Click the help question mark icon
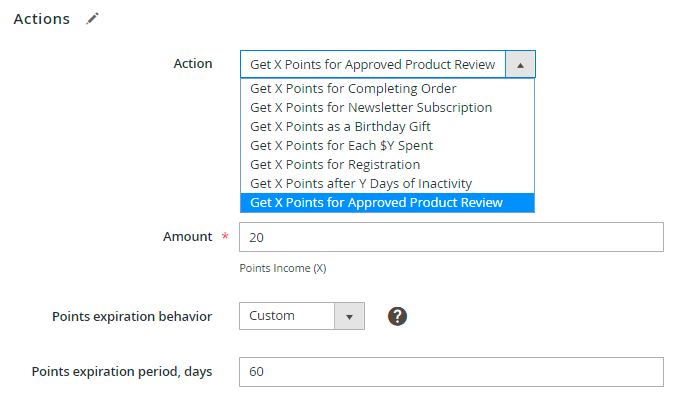 (397, 316)
